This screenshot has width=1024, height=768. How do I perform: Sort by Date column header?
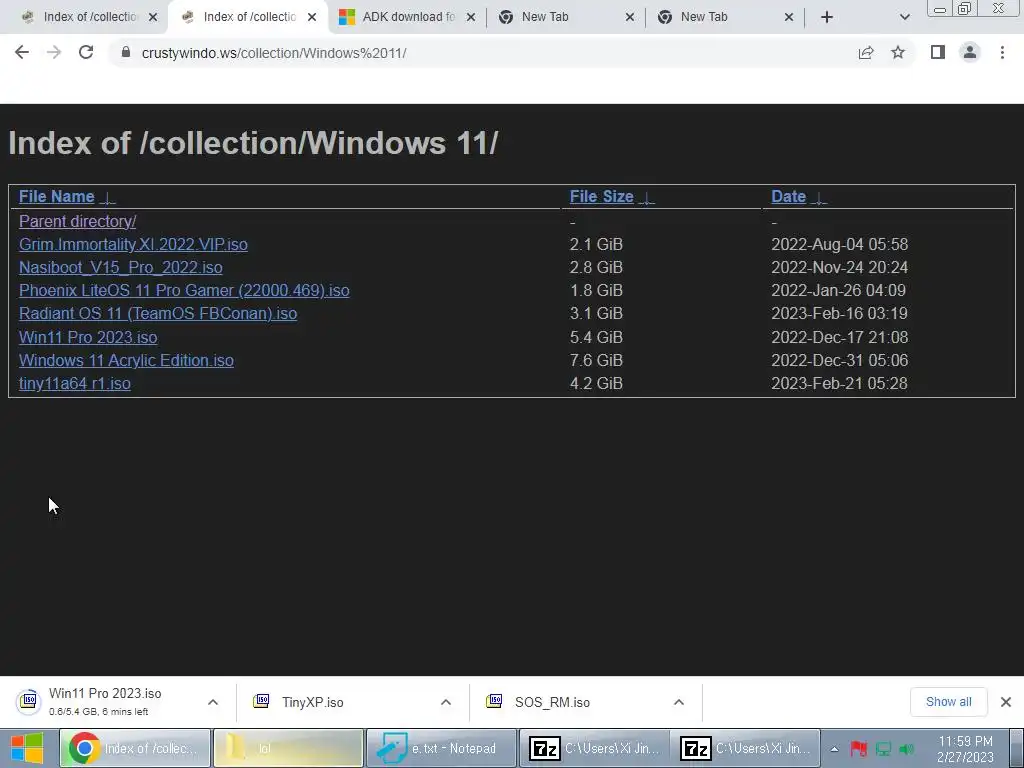tap(788, 197)
